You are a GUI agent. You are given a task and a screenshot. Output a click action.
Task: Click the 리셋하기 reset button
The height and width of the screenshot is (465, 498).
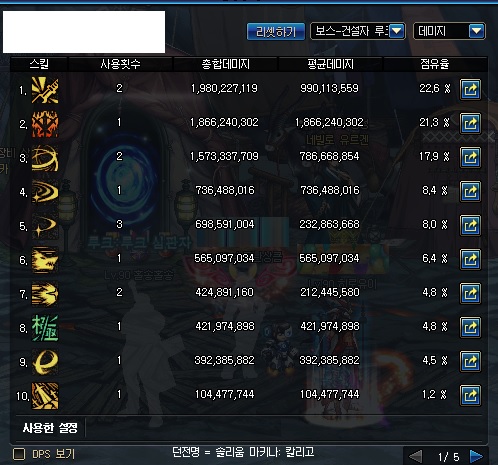click(x=276, y=32)
